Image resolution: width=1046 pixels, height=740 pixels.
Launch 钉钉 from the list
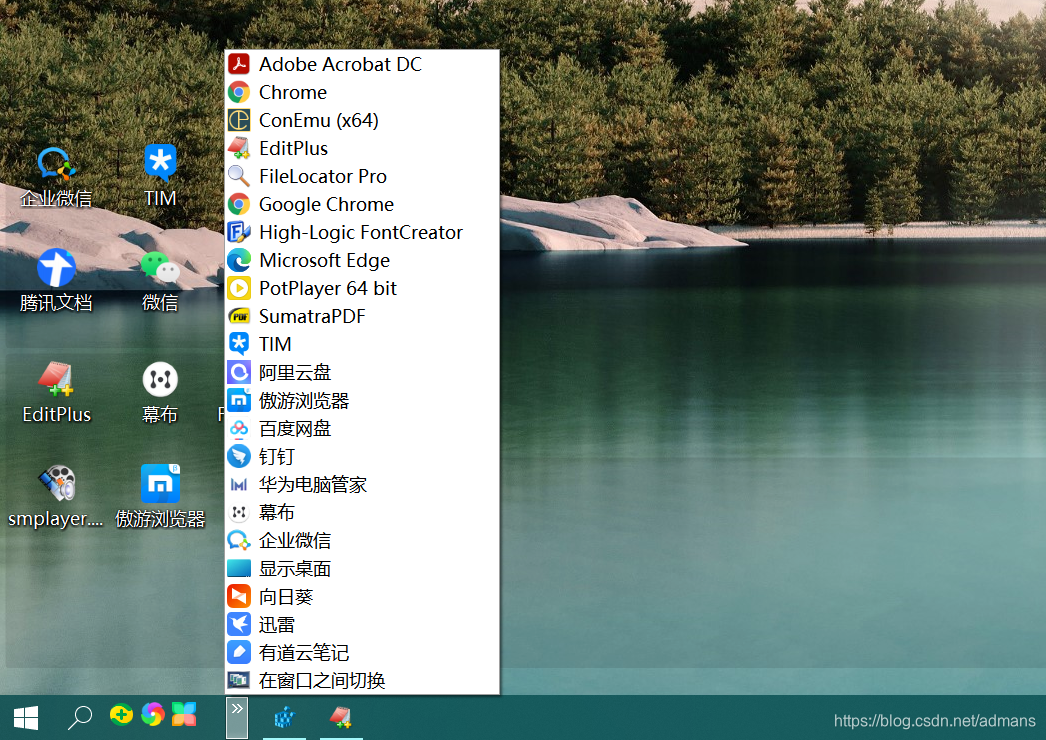point(362,456)
